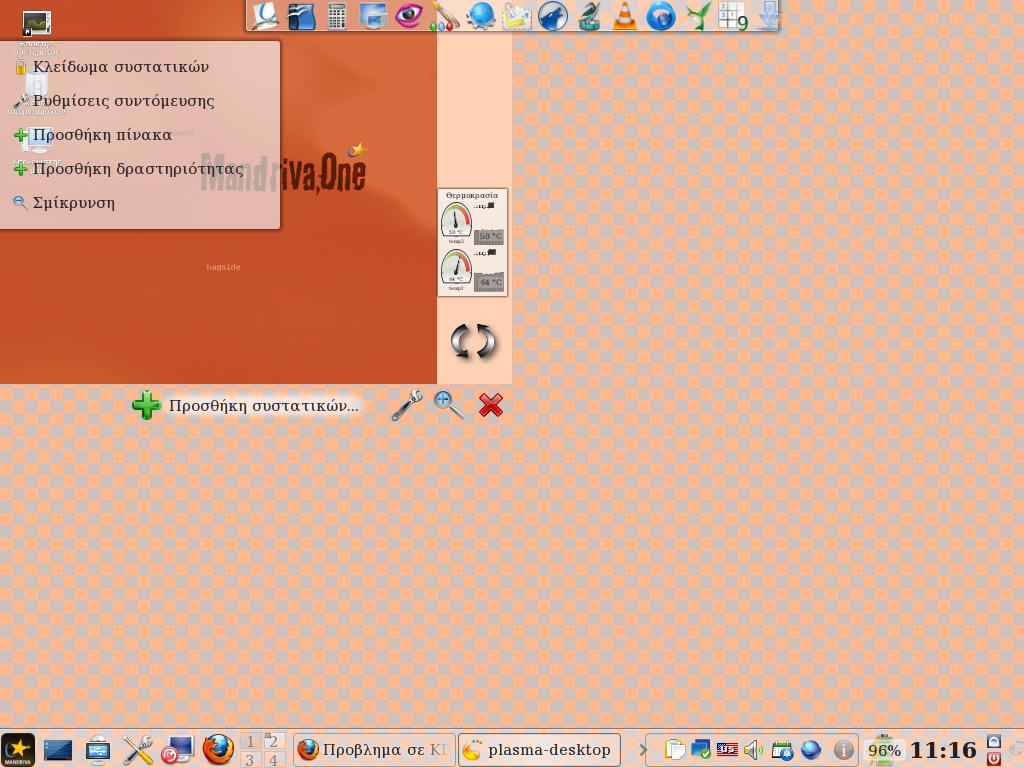The image size is (1024, 768).
Task: Click the 11:16 digital clock
Action: pyautogui.click(x=943, y=750)
